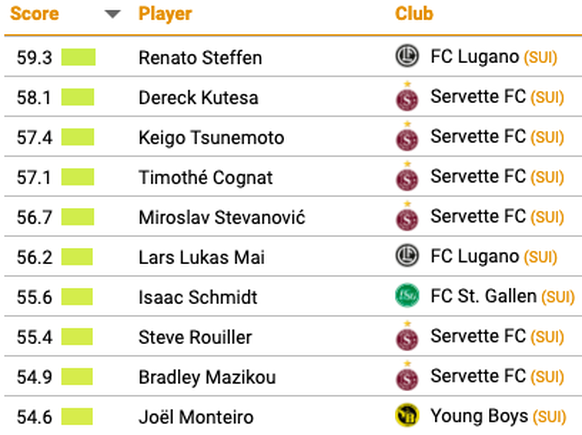Viewport: 582px width, 435px height.
Task: Click Young Boys yellow crest
Action: click(407, 415)
